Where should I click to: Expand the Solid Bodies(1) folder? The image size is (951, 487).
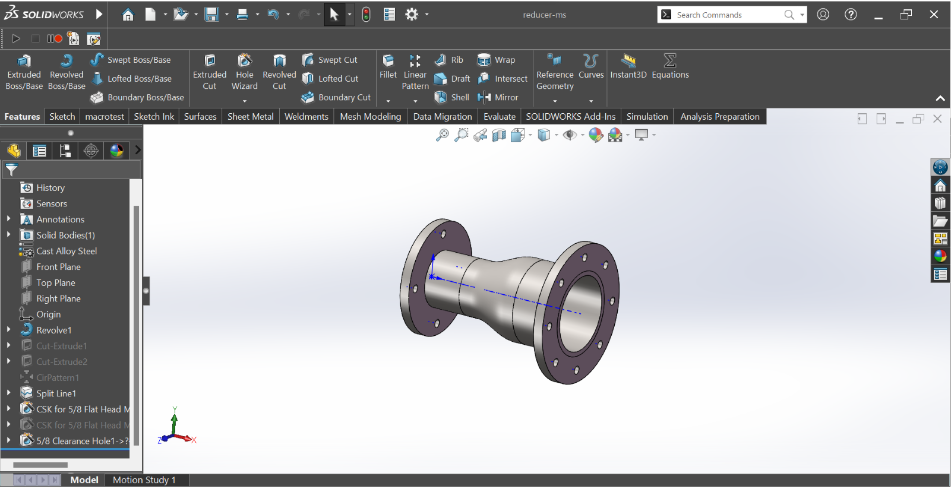tap(9, 235)
